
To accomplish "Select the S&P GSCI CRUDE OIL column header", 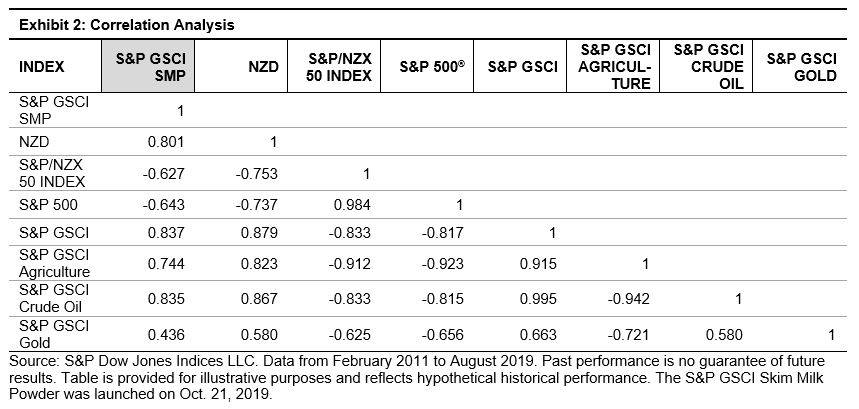I will [x=709, y=67].
